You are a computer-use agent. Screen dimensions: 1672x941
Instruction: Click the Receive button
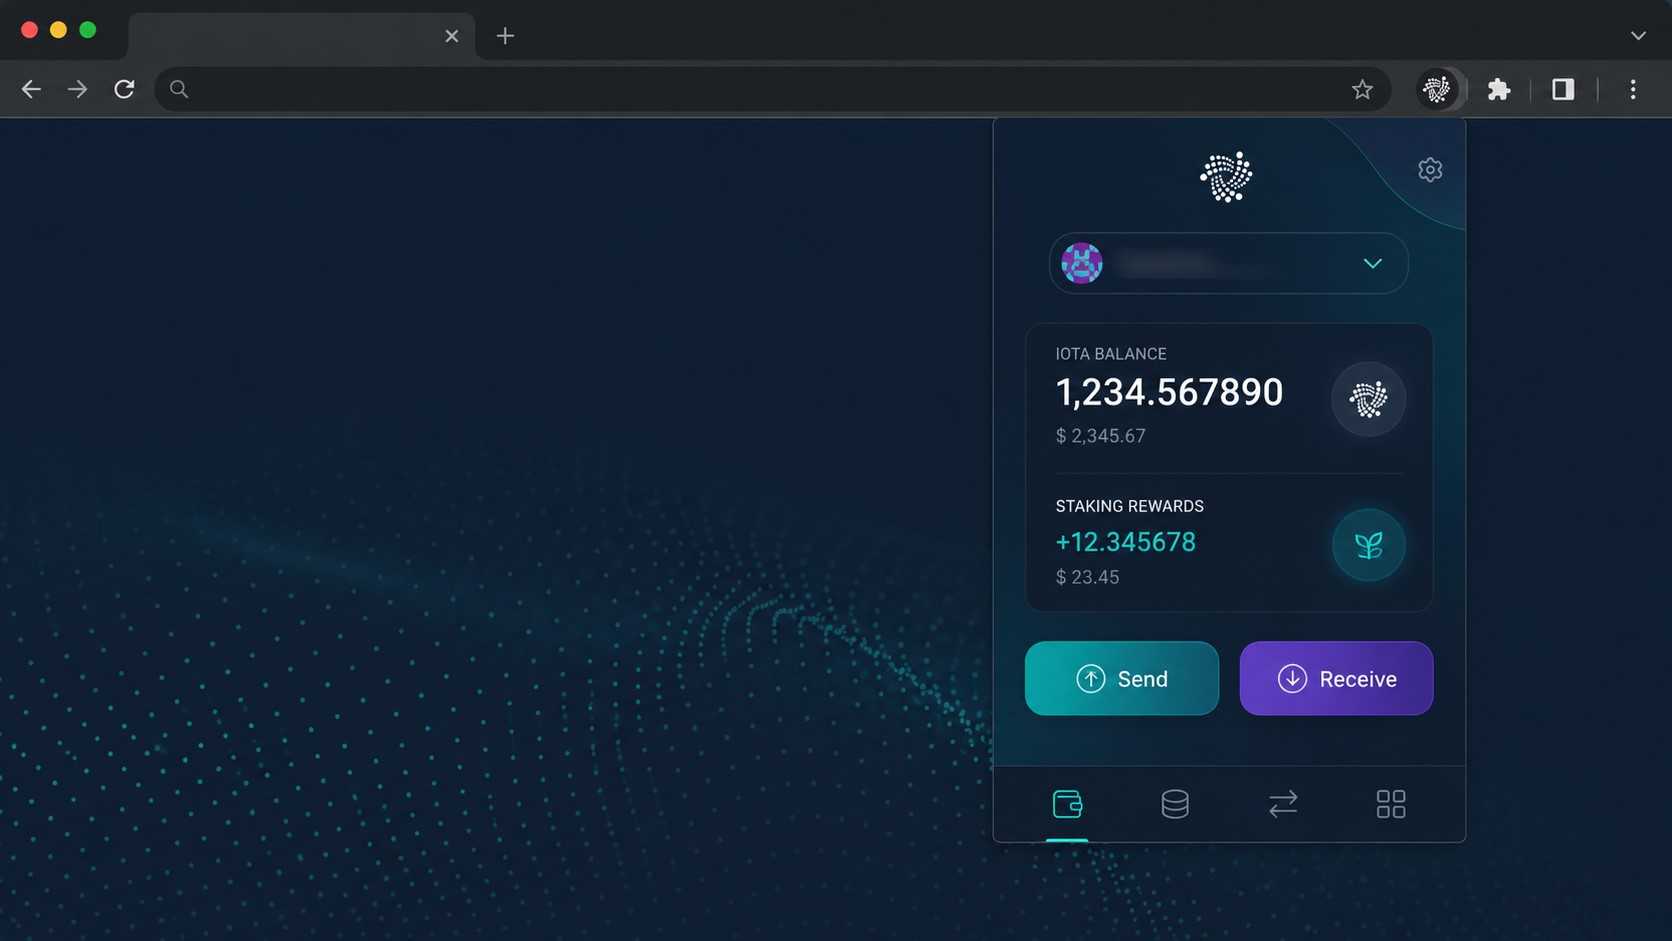1336,678
